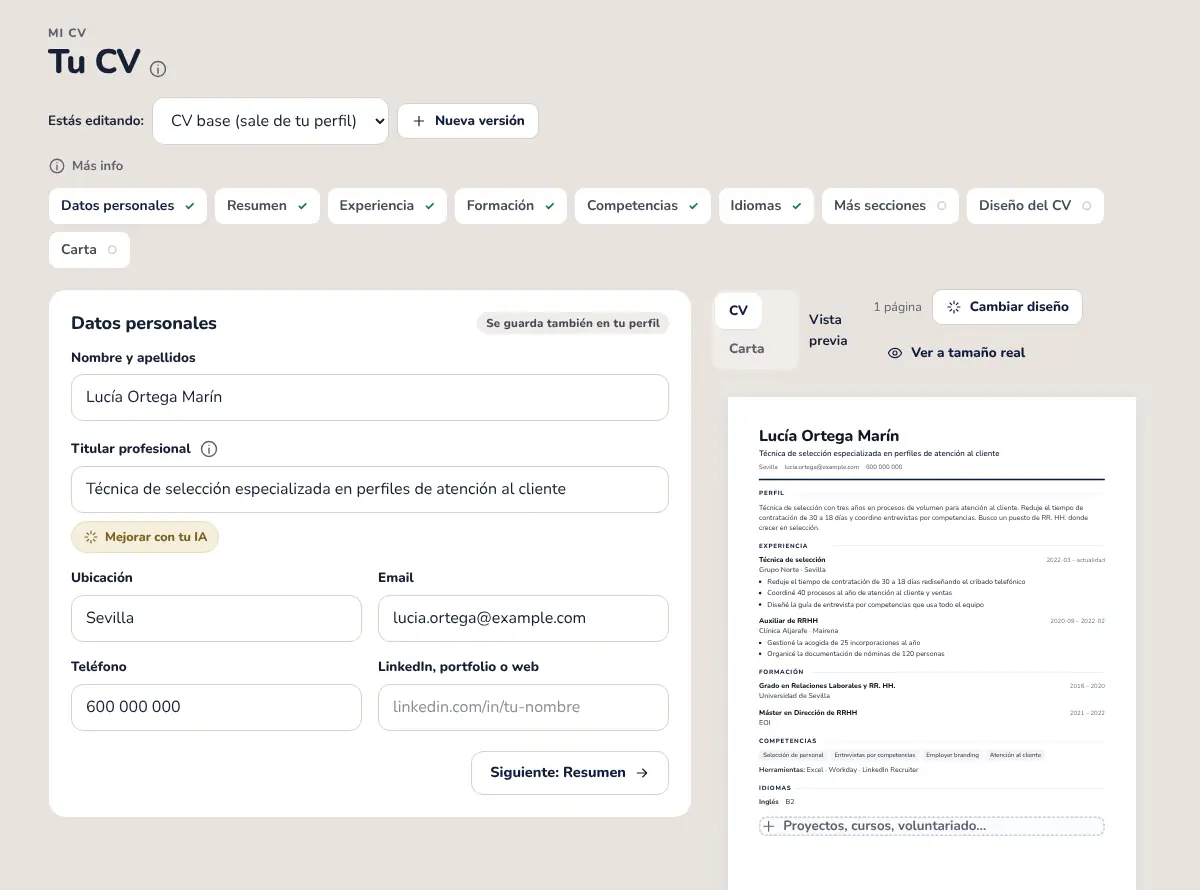Click the name Lucía Ortega Marín in CV preview
The height and width of the screenshot is (890, 1200).
pyautogui.click(x=829, y=435)
